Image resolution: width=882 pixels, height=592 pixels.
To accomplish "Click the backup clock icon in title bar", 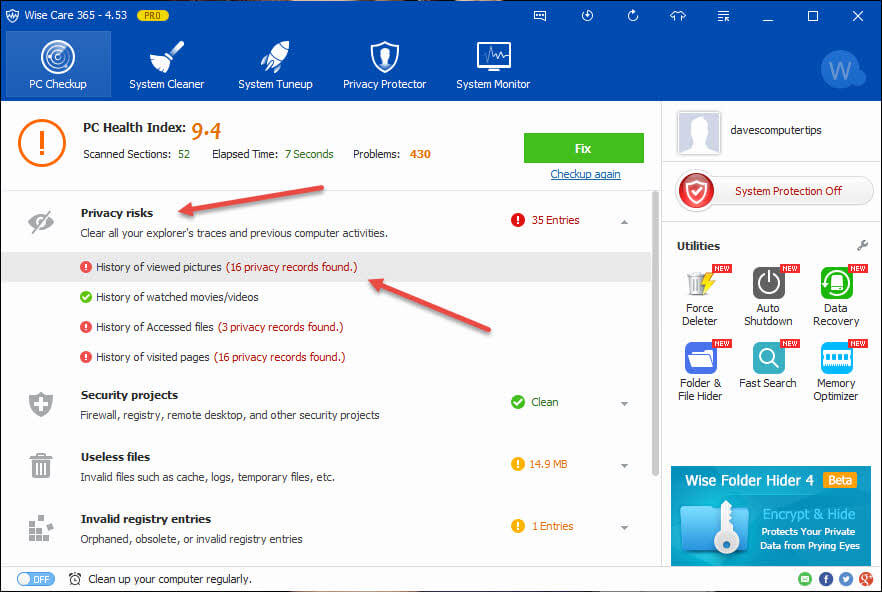I will [587, 16].
